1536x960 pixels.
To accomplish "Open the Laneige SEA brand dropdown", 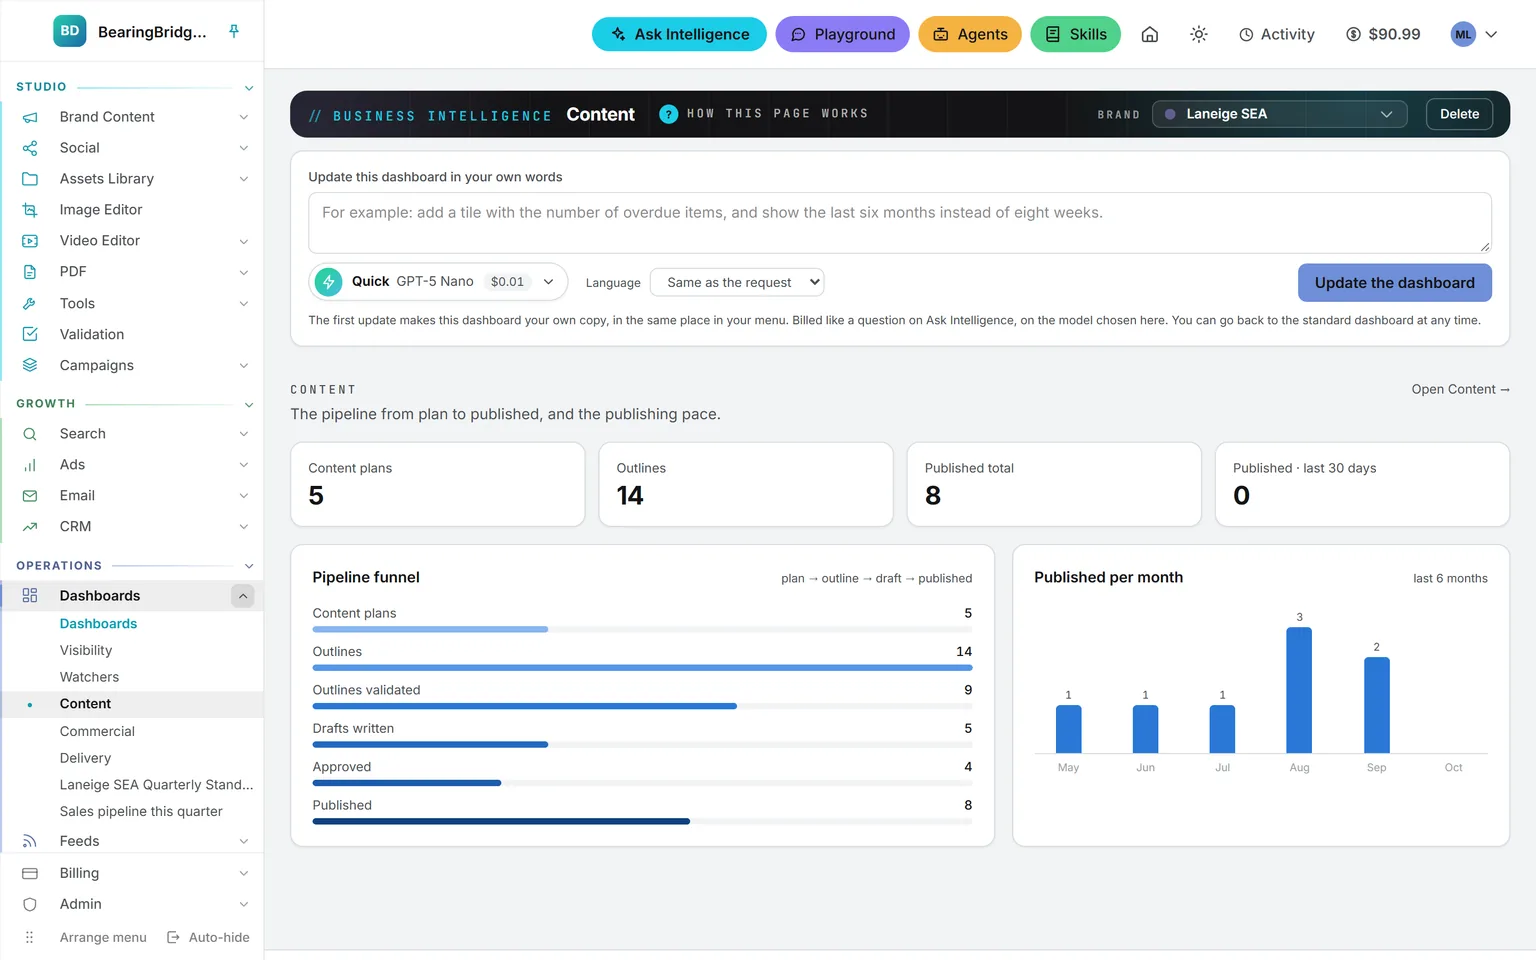I will click(1279, 114).
